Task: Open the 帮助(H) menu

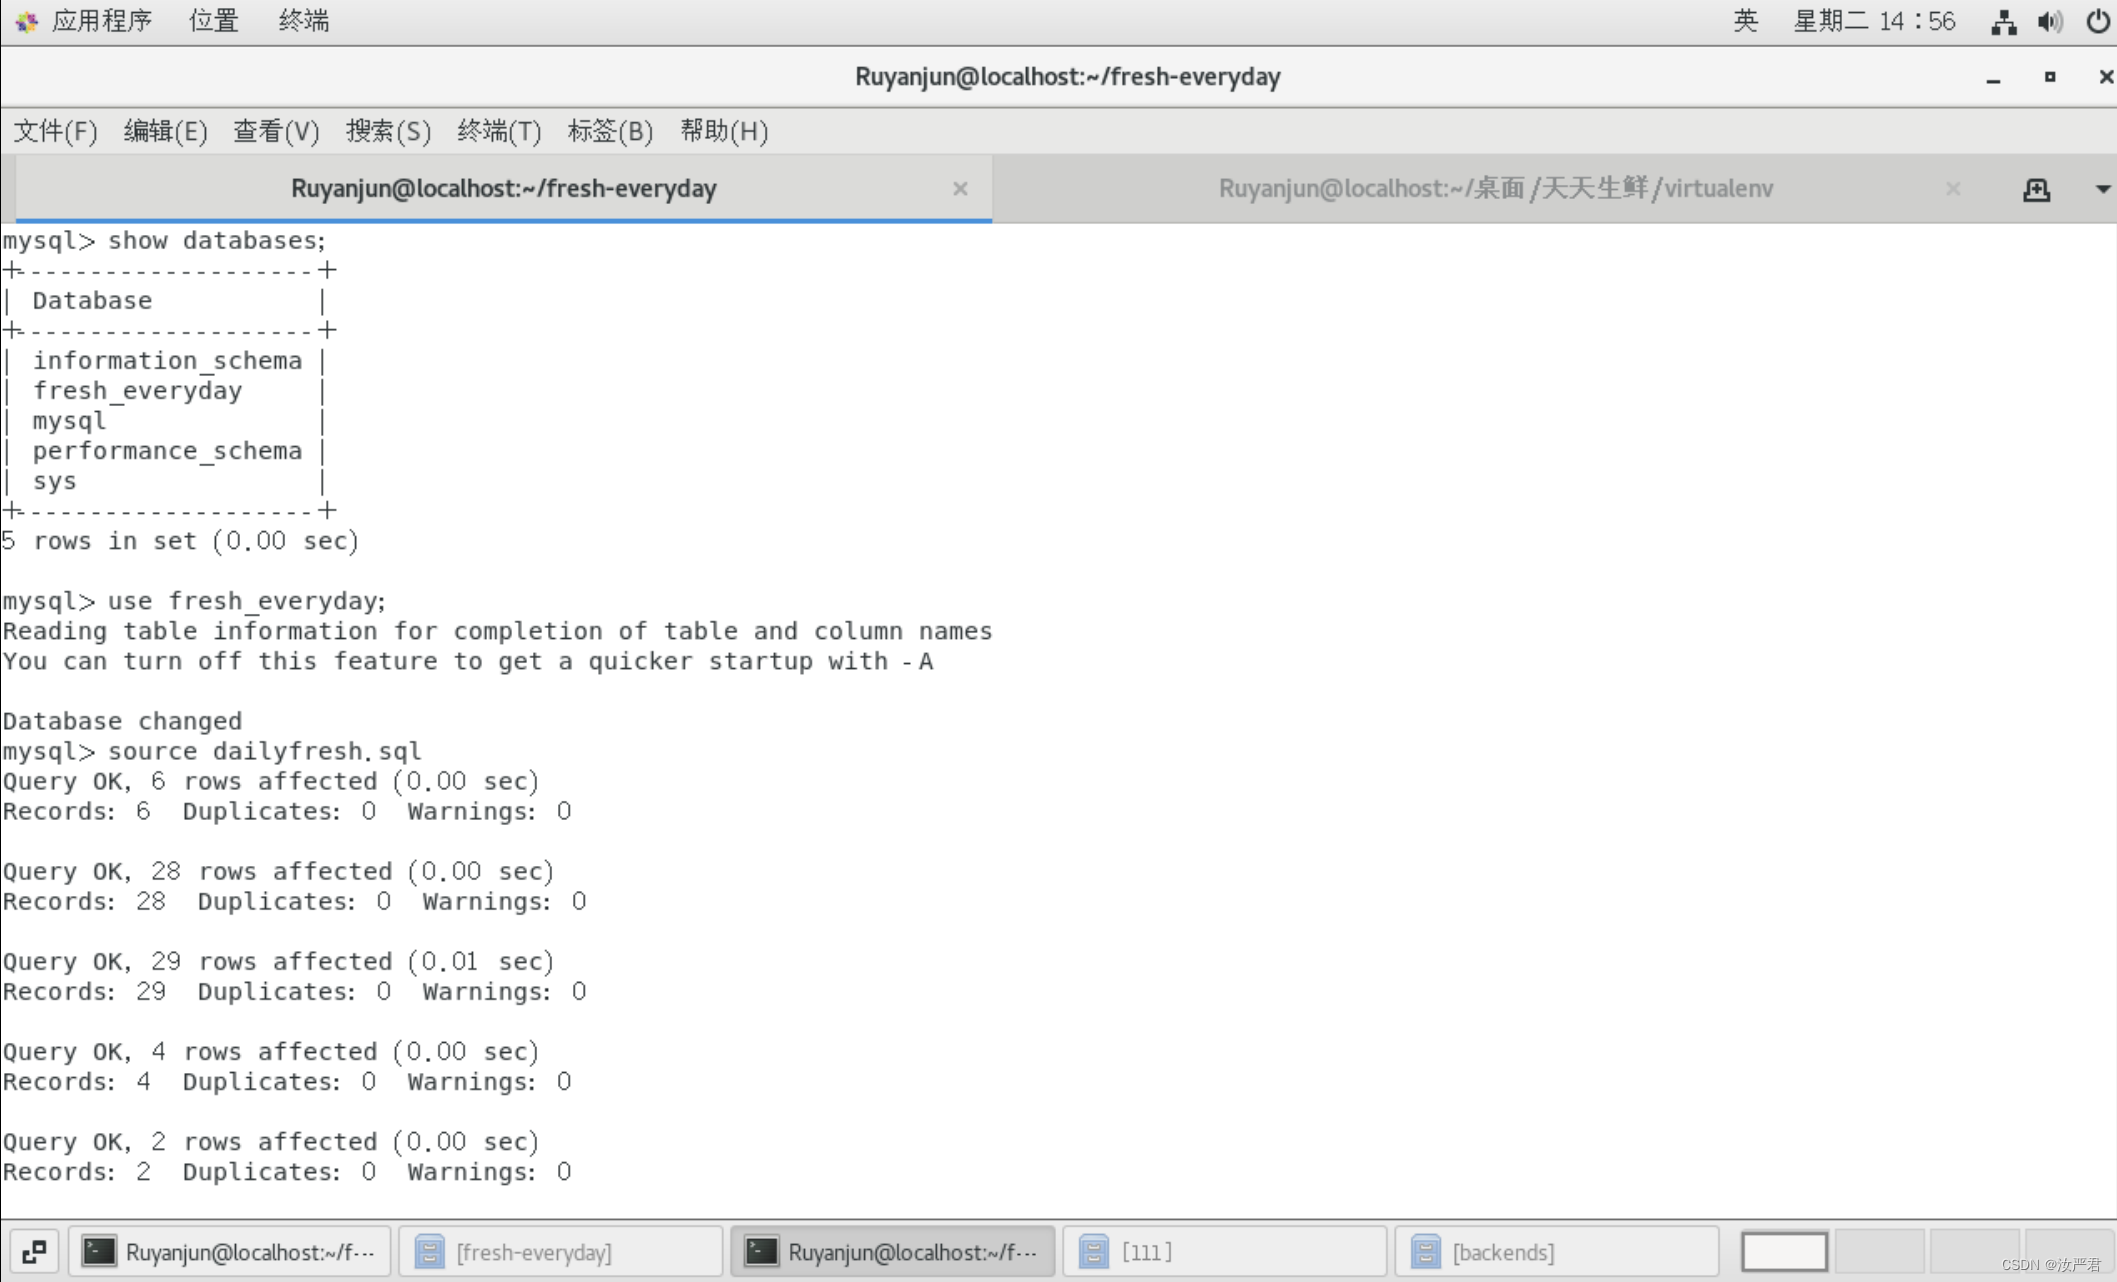Action: tap(724, 131)
